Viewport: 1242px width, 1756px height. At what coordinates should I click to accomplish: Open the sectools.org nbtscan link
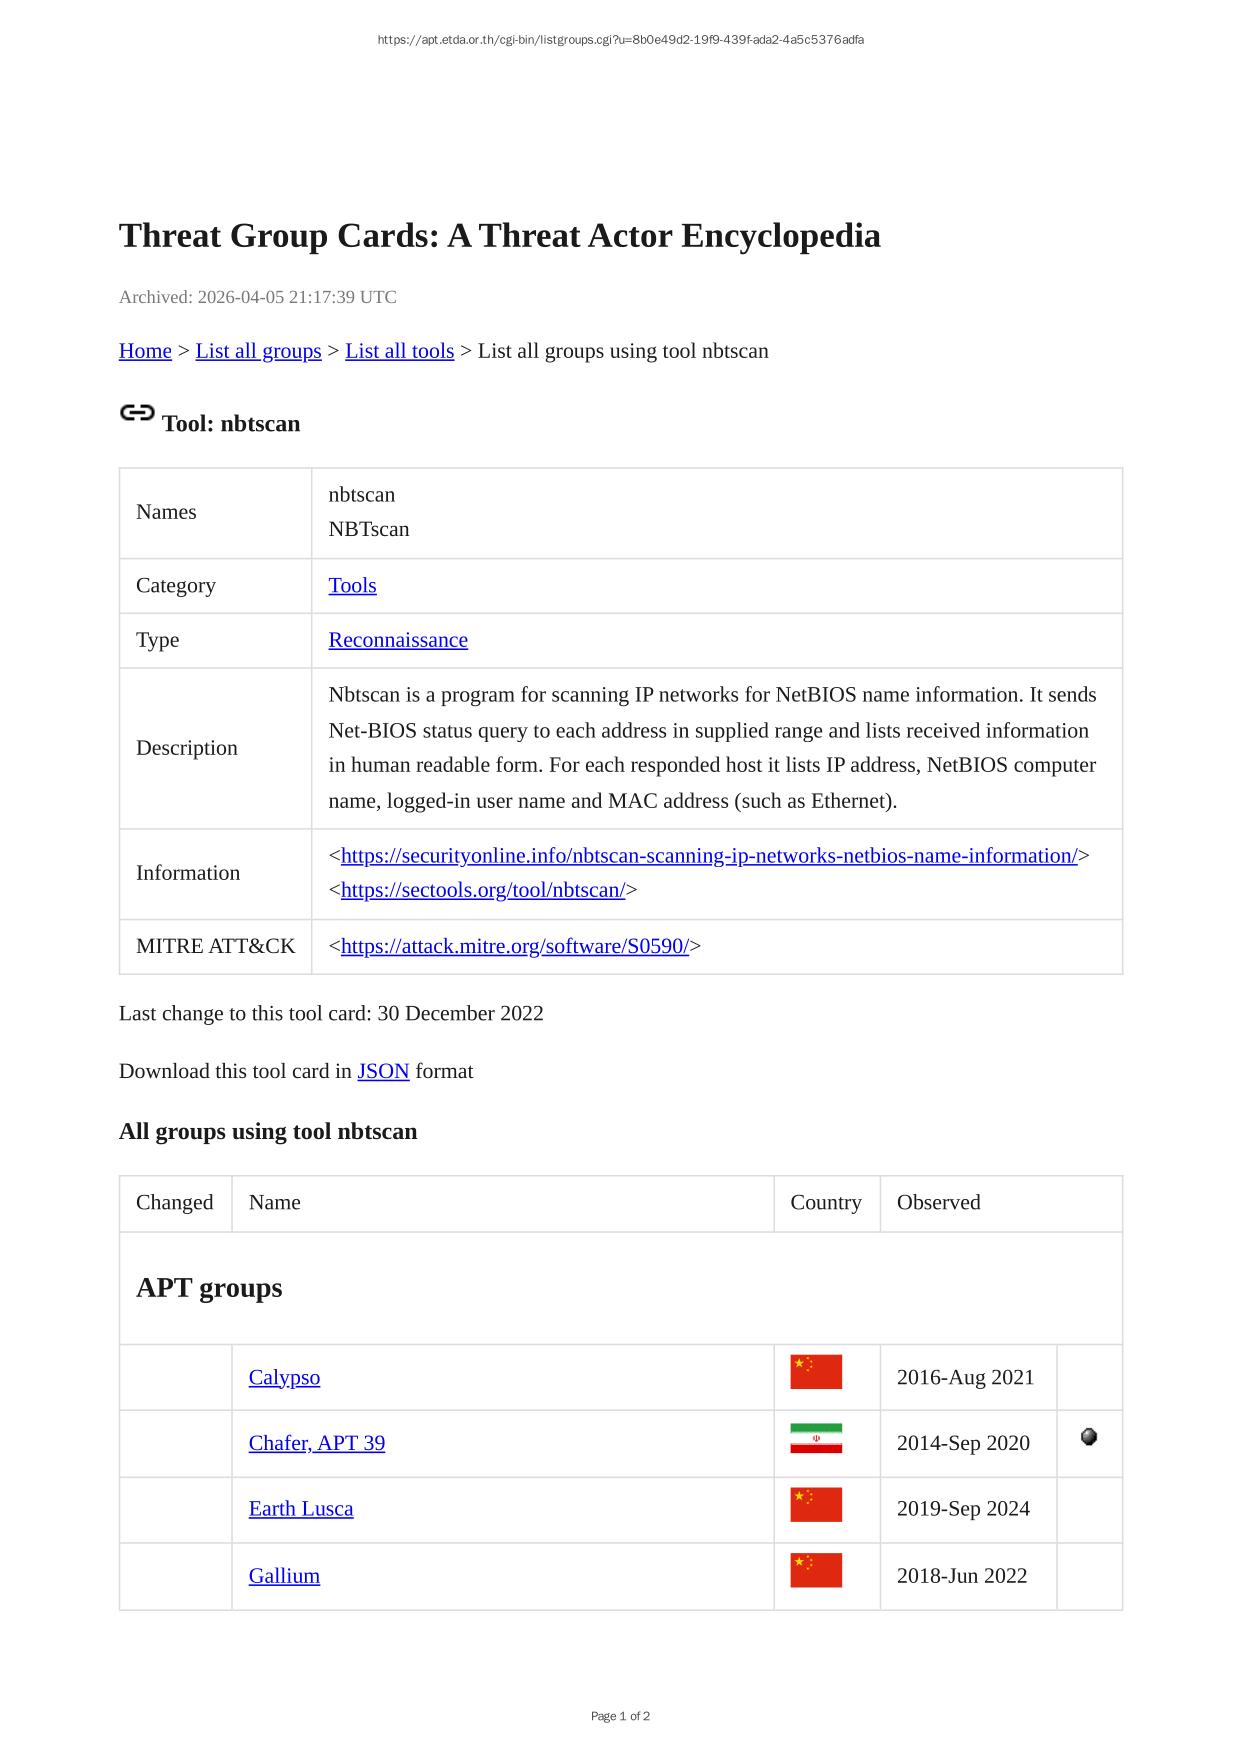[482, 890]
